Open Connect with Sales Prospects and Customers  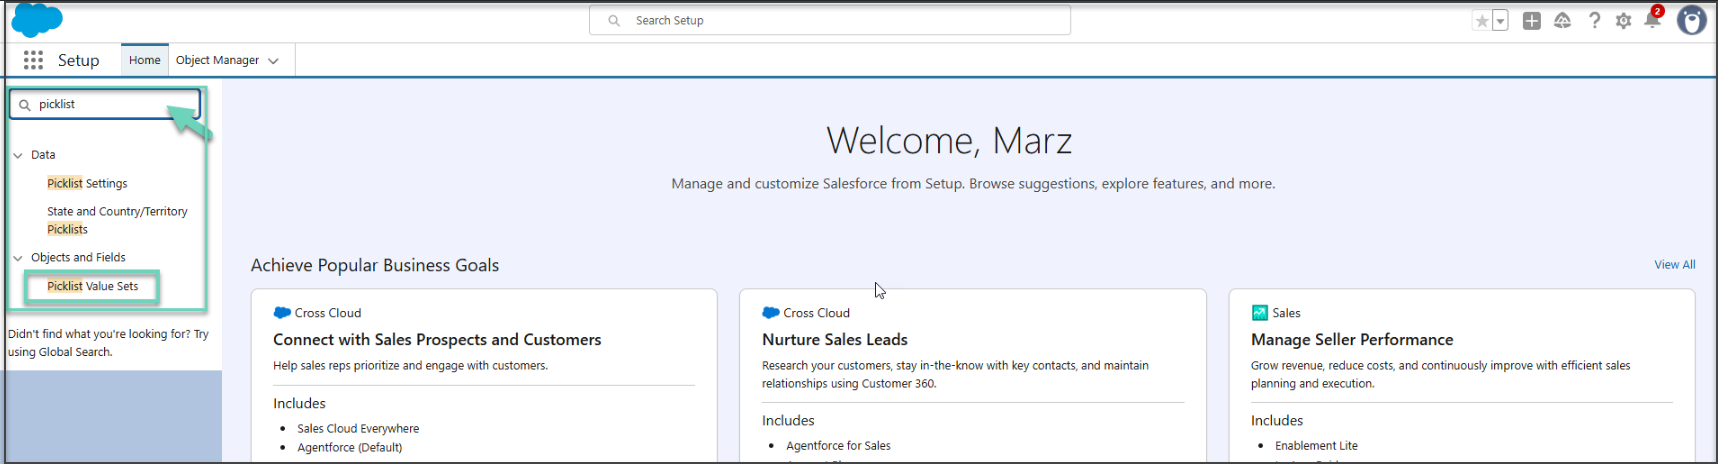[x=437, y=340]
